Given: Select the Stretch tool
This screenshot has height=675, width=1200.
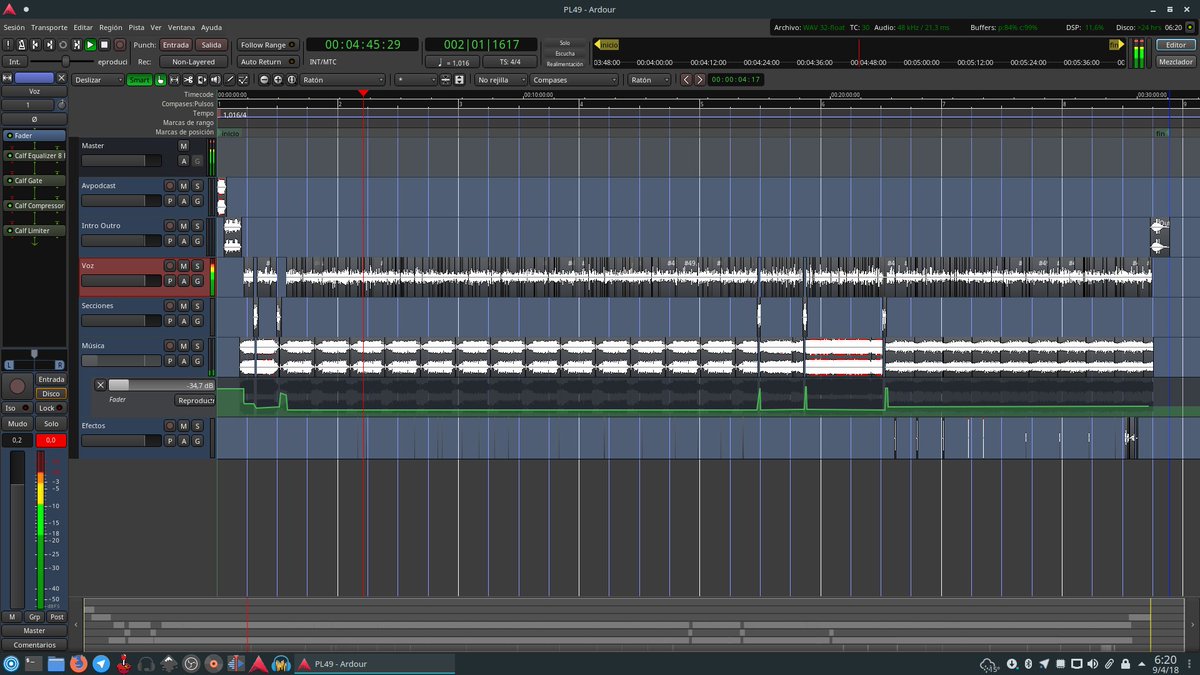Looking at the screenshot, I should pyautogui.click(x=202, y=79).
